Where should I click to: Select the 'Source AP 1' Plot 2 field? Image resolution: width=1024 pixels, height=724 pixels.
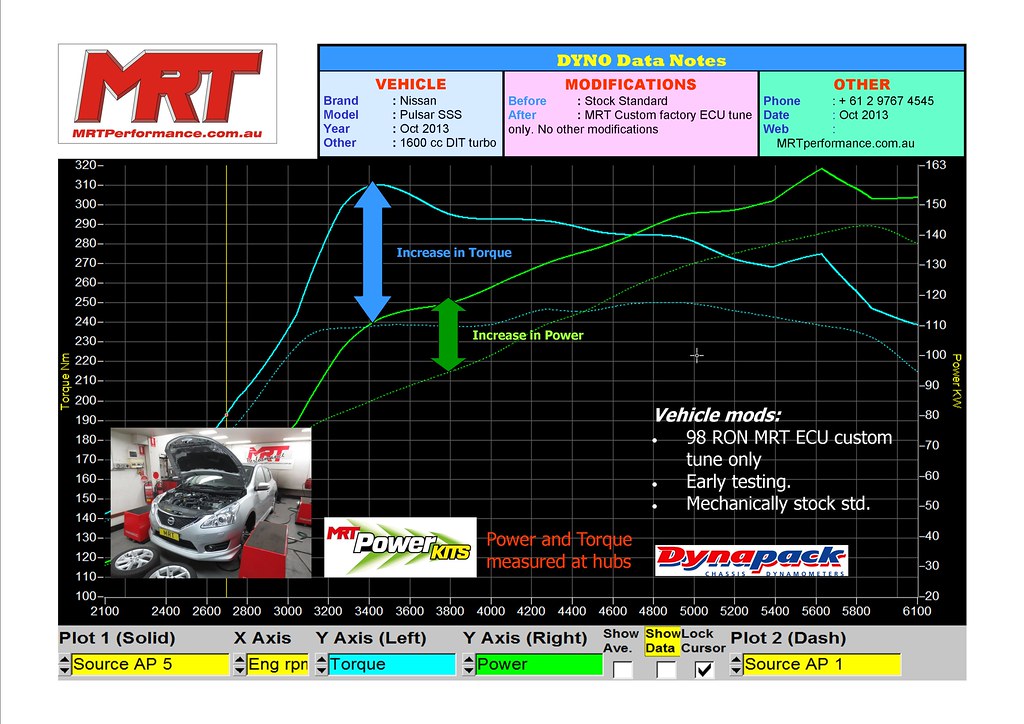pos(822,665)
